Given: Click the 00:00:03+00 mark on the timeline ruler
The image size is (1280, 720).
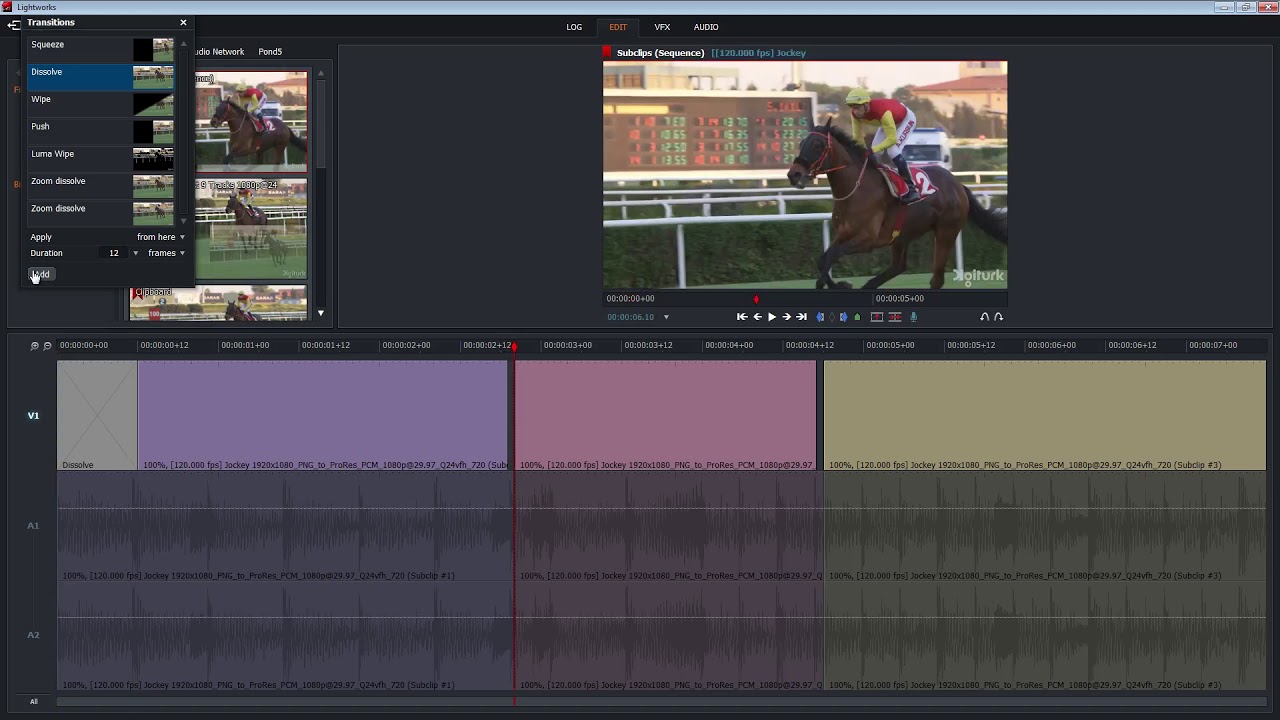Looking at the screenshot, I should coord(568,345).
